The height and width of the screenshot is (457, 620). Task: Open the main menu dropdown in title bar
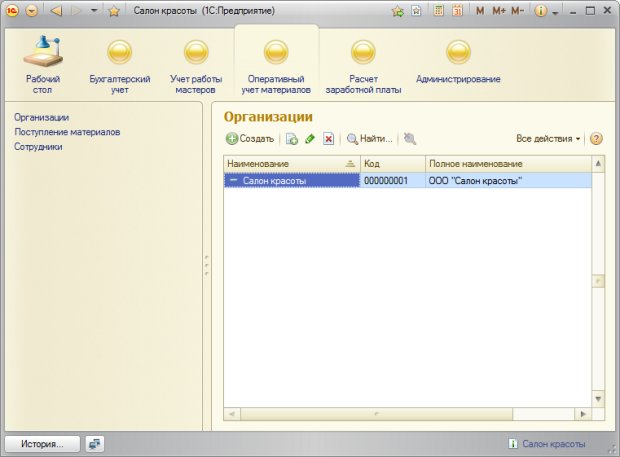[x=32, y=11]
